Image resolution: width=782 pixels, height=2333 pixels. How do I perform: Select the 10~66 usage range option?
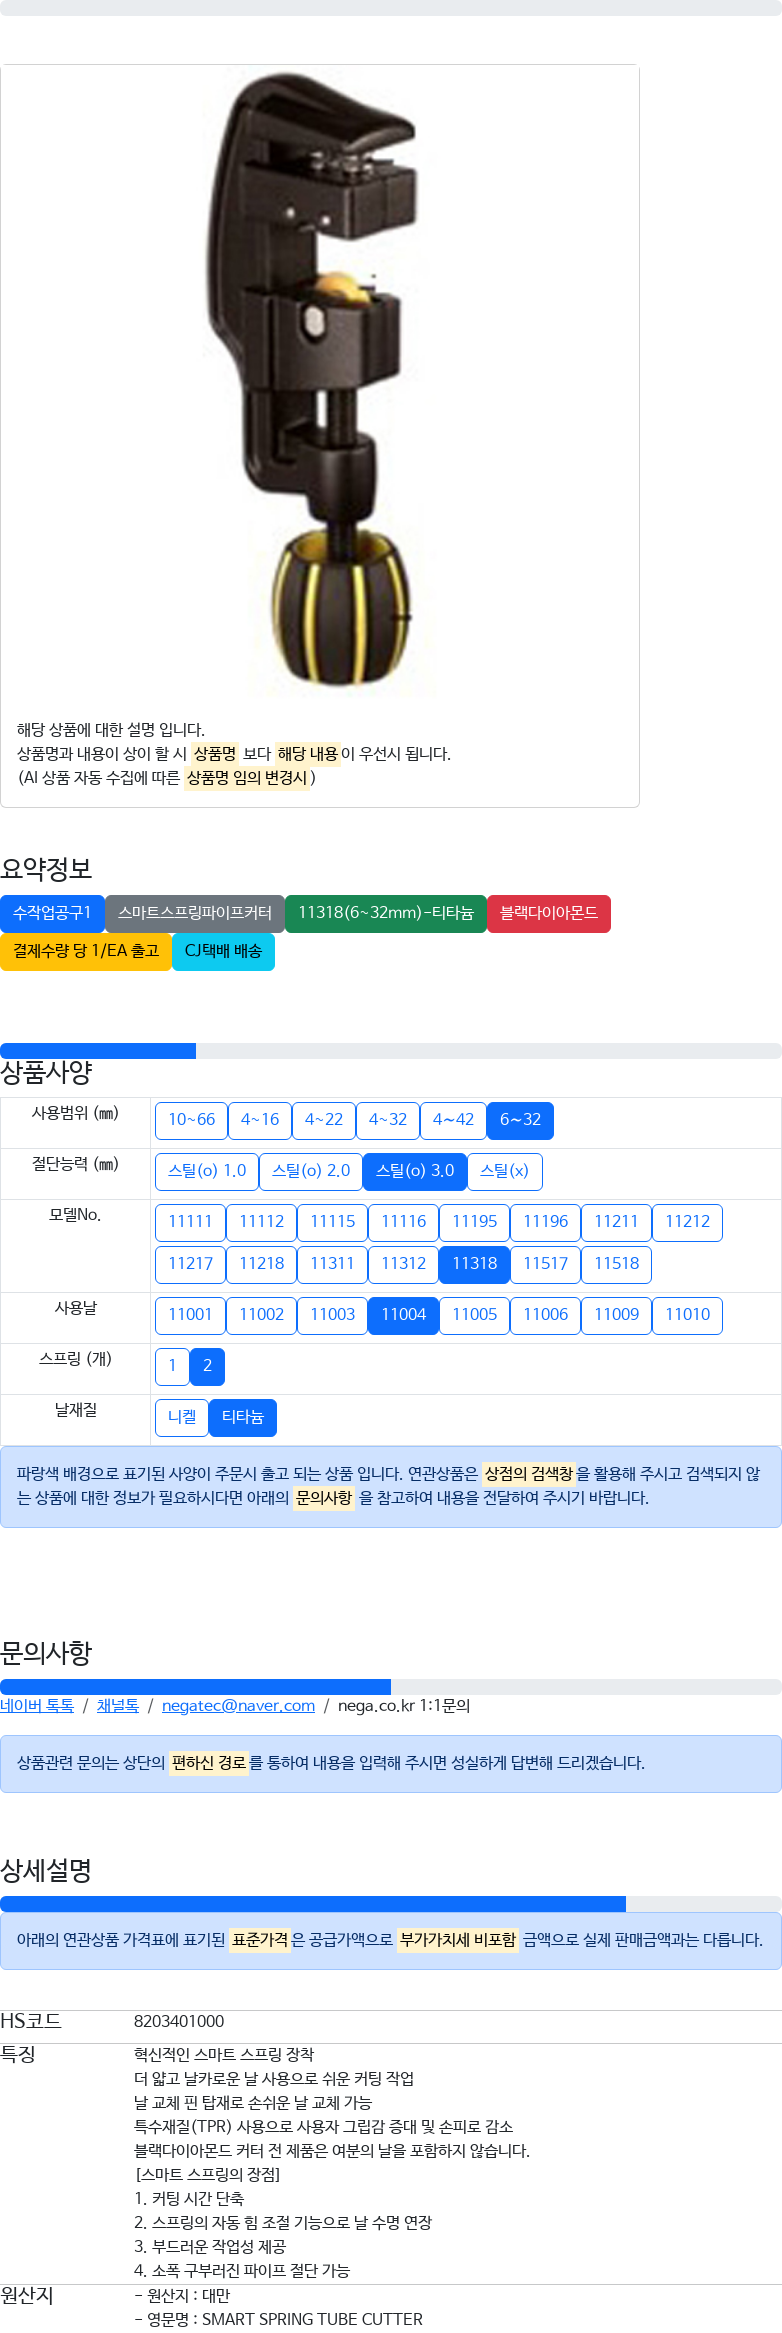click(191, 1120)
